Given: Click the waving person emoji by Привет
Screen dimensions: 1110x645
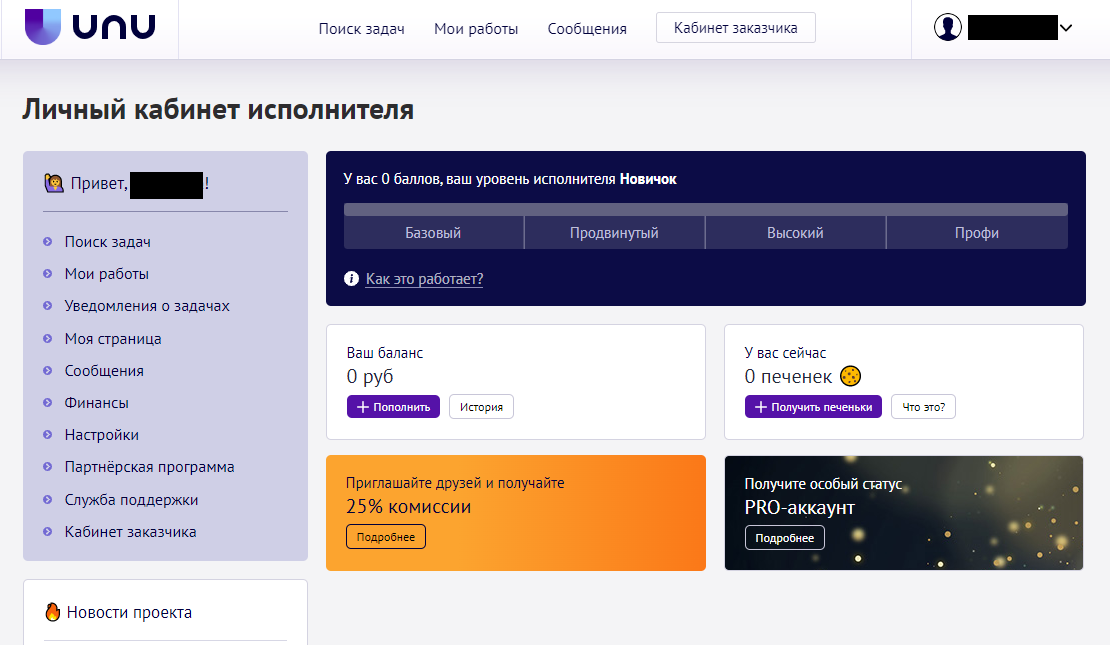Looking at the screenshot, I should (54, 184).
